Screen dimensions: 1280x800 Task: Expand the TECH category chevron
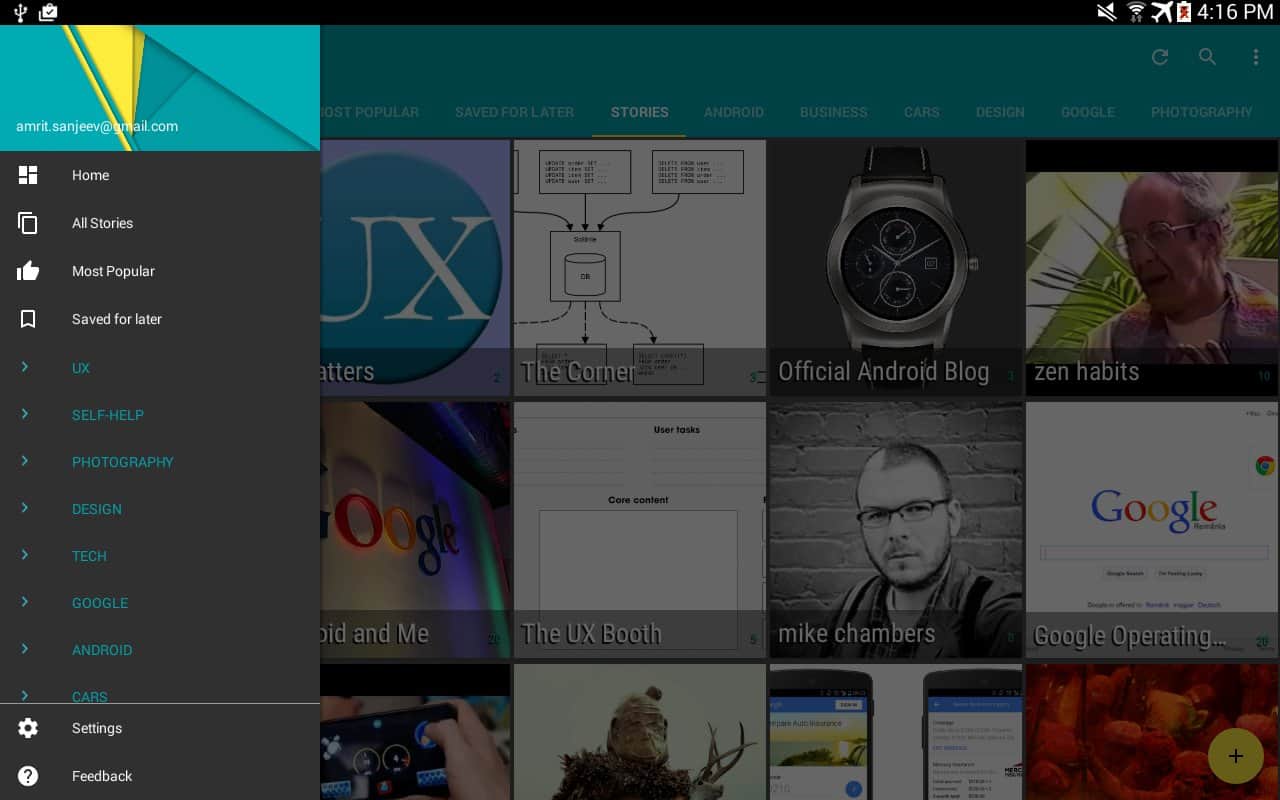(25, 555)
